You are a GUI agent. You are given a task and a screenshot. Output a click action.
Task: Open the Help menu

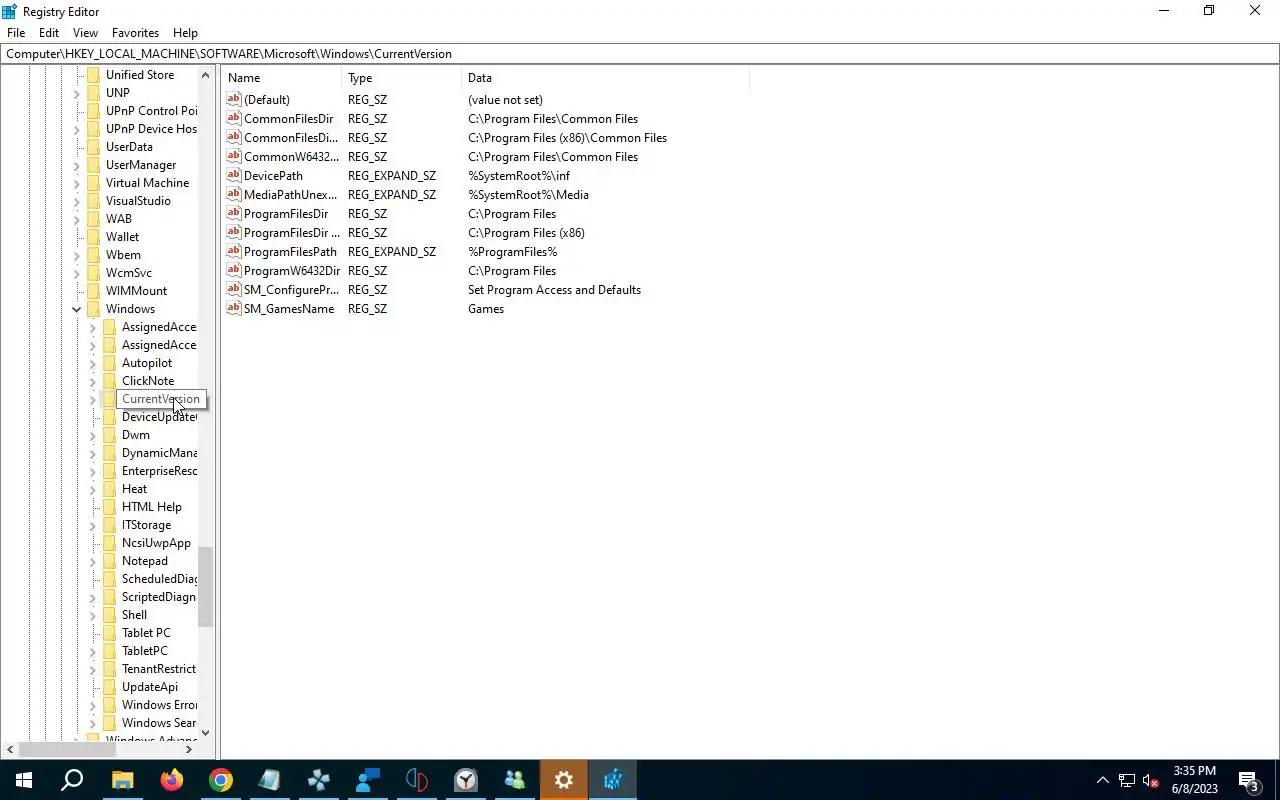[x=185, y=33]
